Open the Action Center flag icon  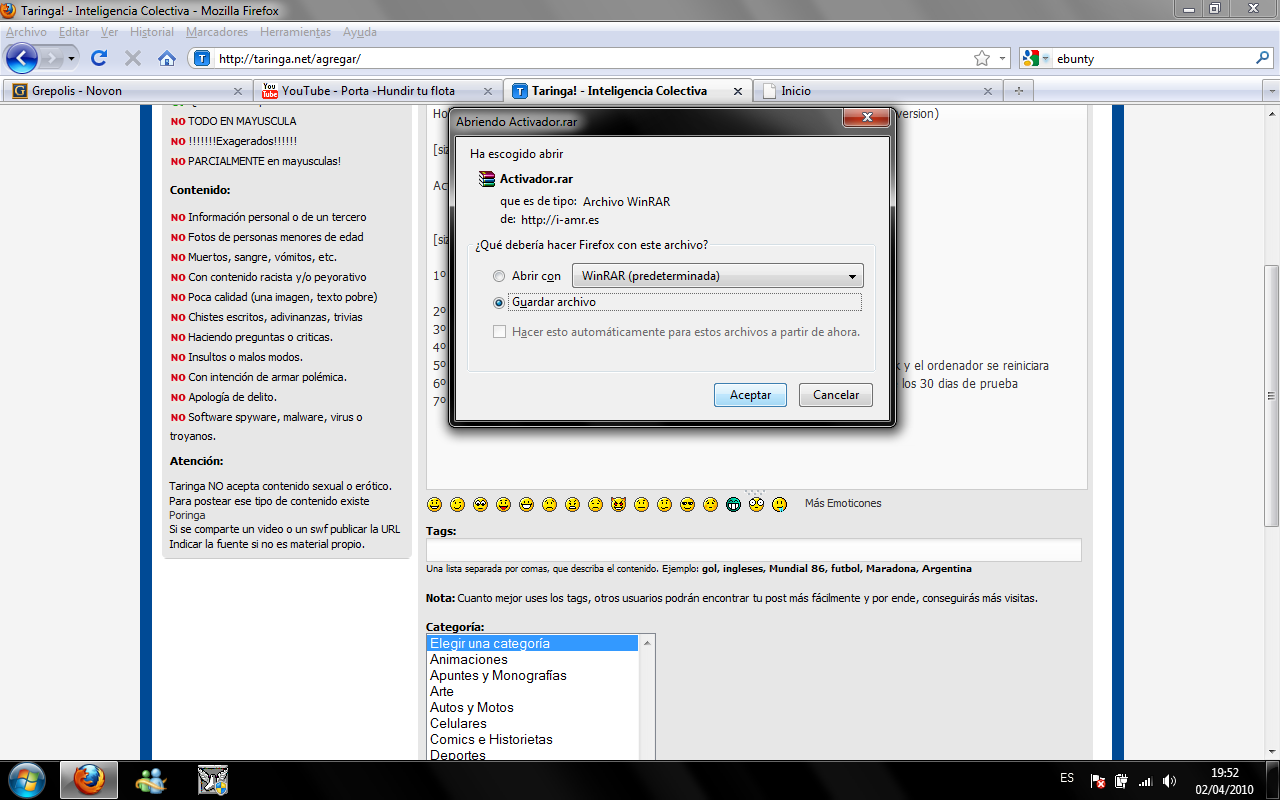point(1098,781)
